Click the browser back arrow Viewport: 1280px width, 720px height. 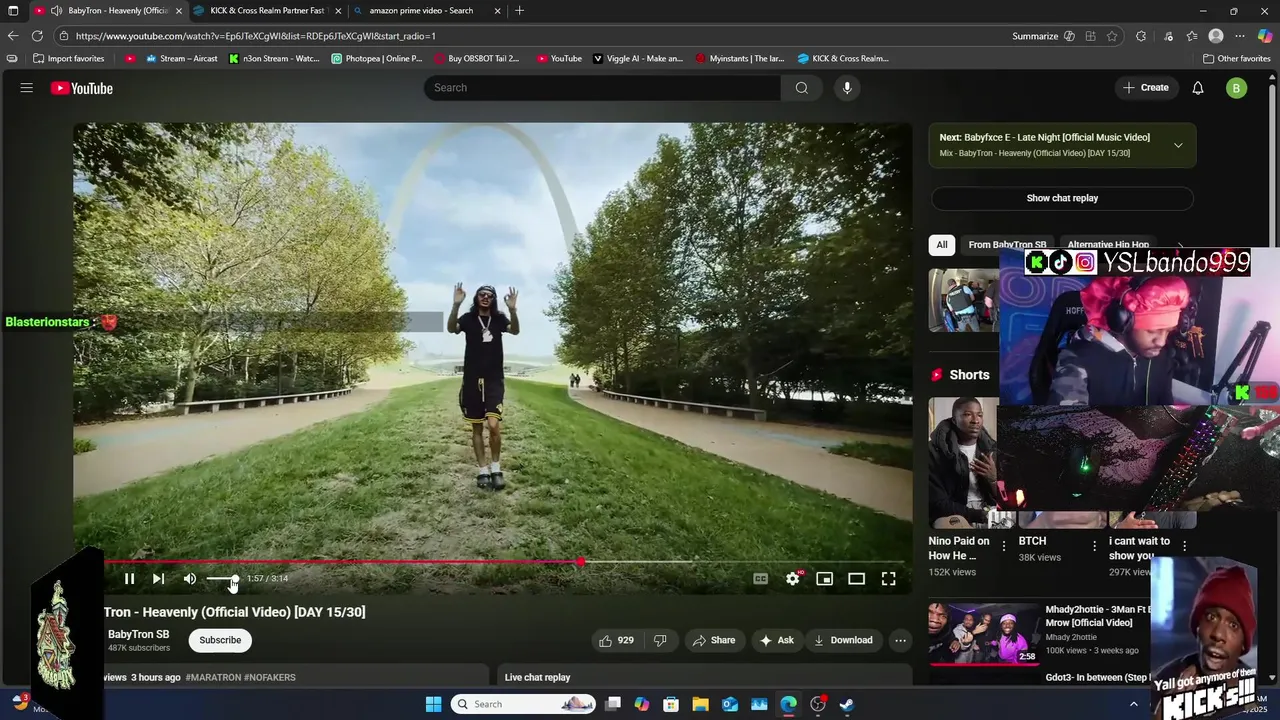click(x=13, y=36)
